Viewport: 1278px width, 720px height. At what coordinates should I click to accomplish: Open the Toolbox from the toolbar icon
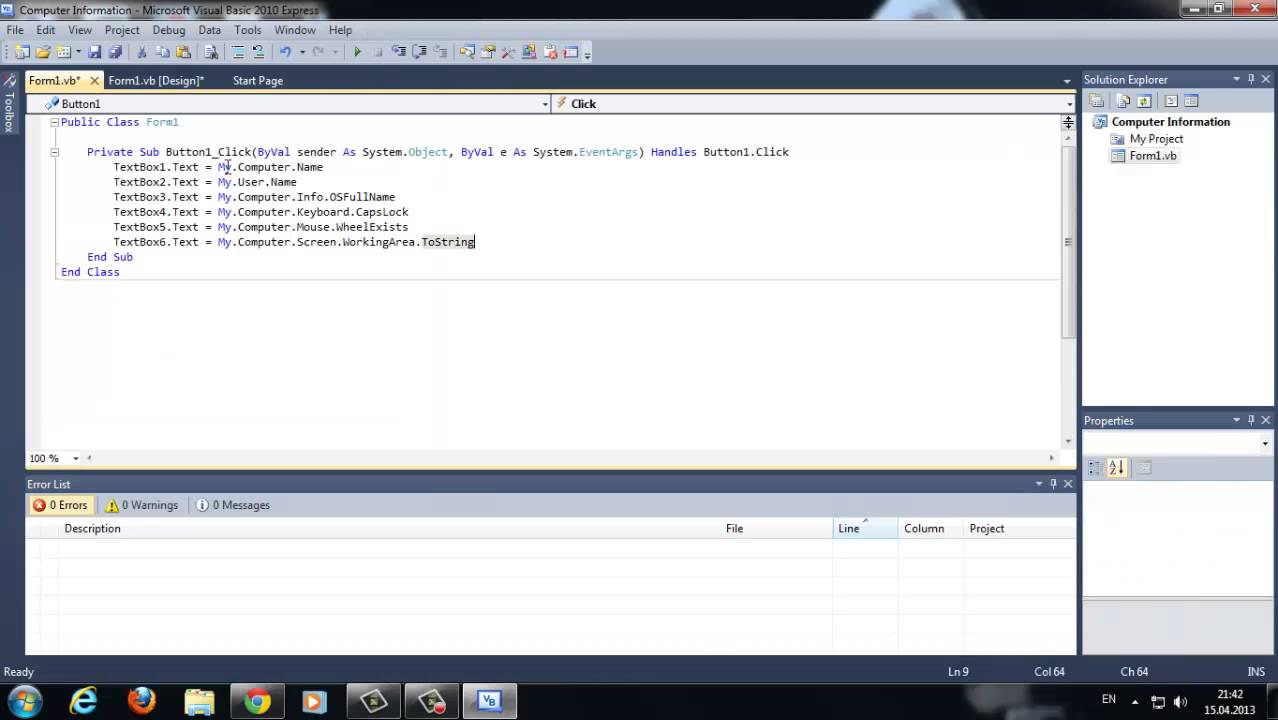tap(508, 52)
